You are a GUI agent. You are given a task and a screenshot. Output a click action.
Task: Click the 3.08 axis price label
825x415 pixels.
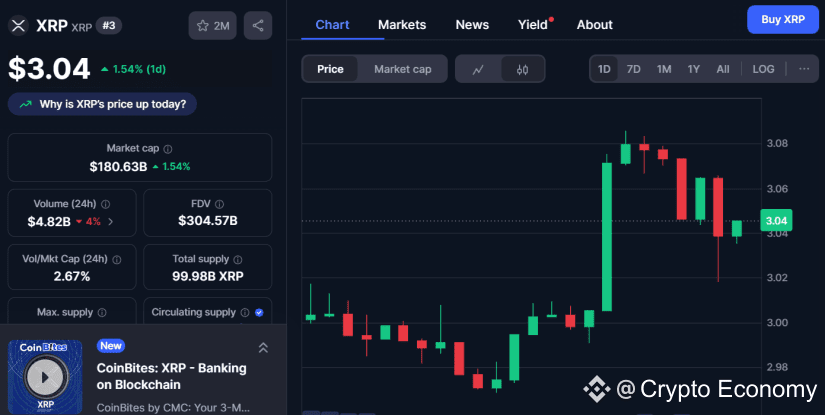(x=777, y=144)
